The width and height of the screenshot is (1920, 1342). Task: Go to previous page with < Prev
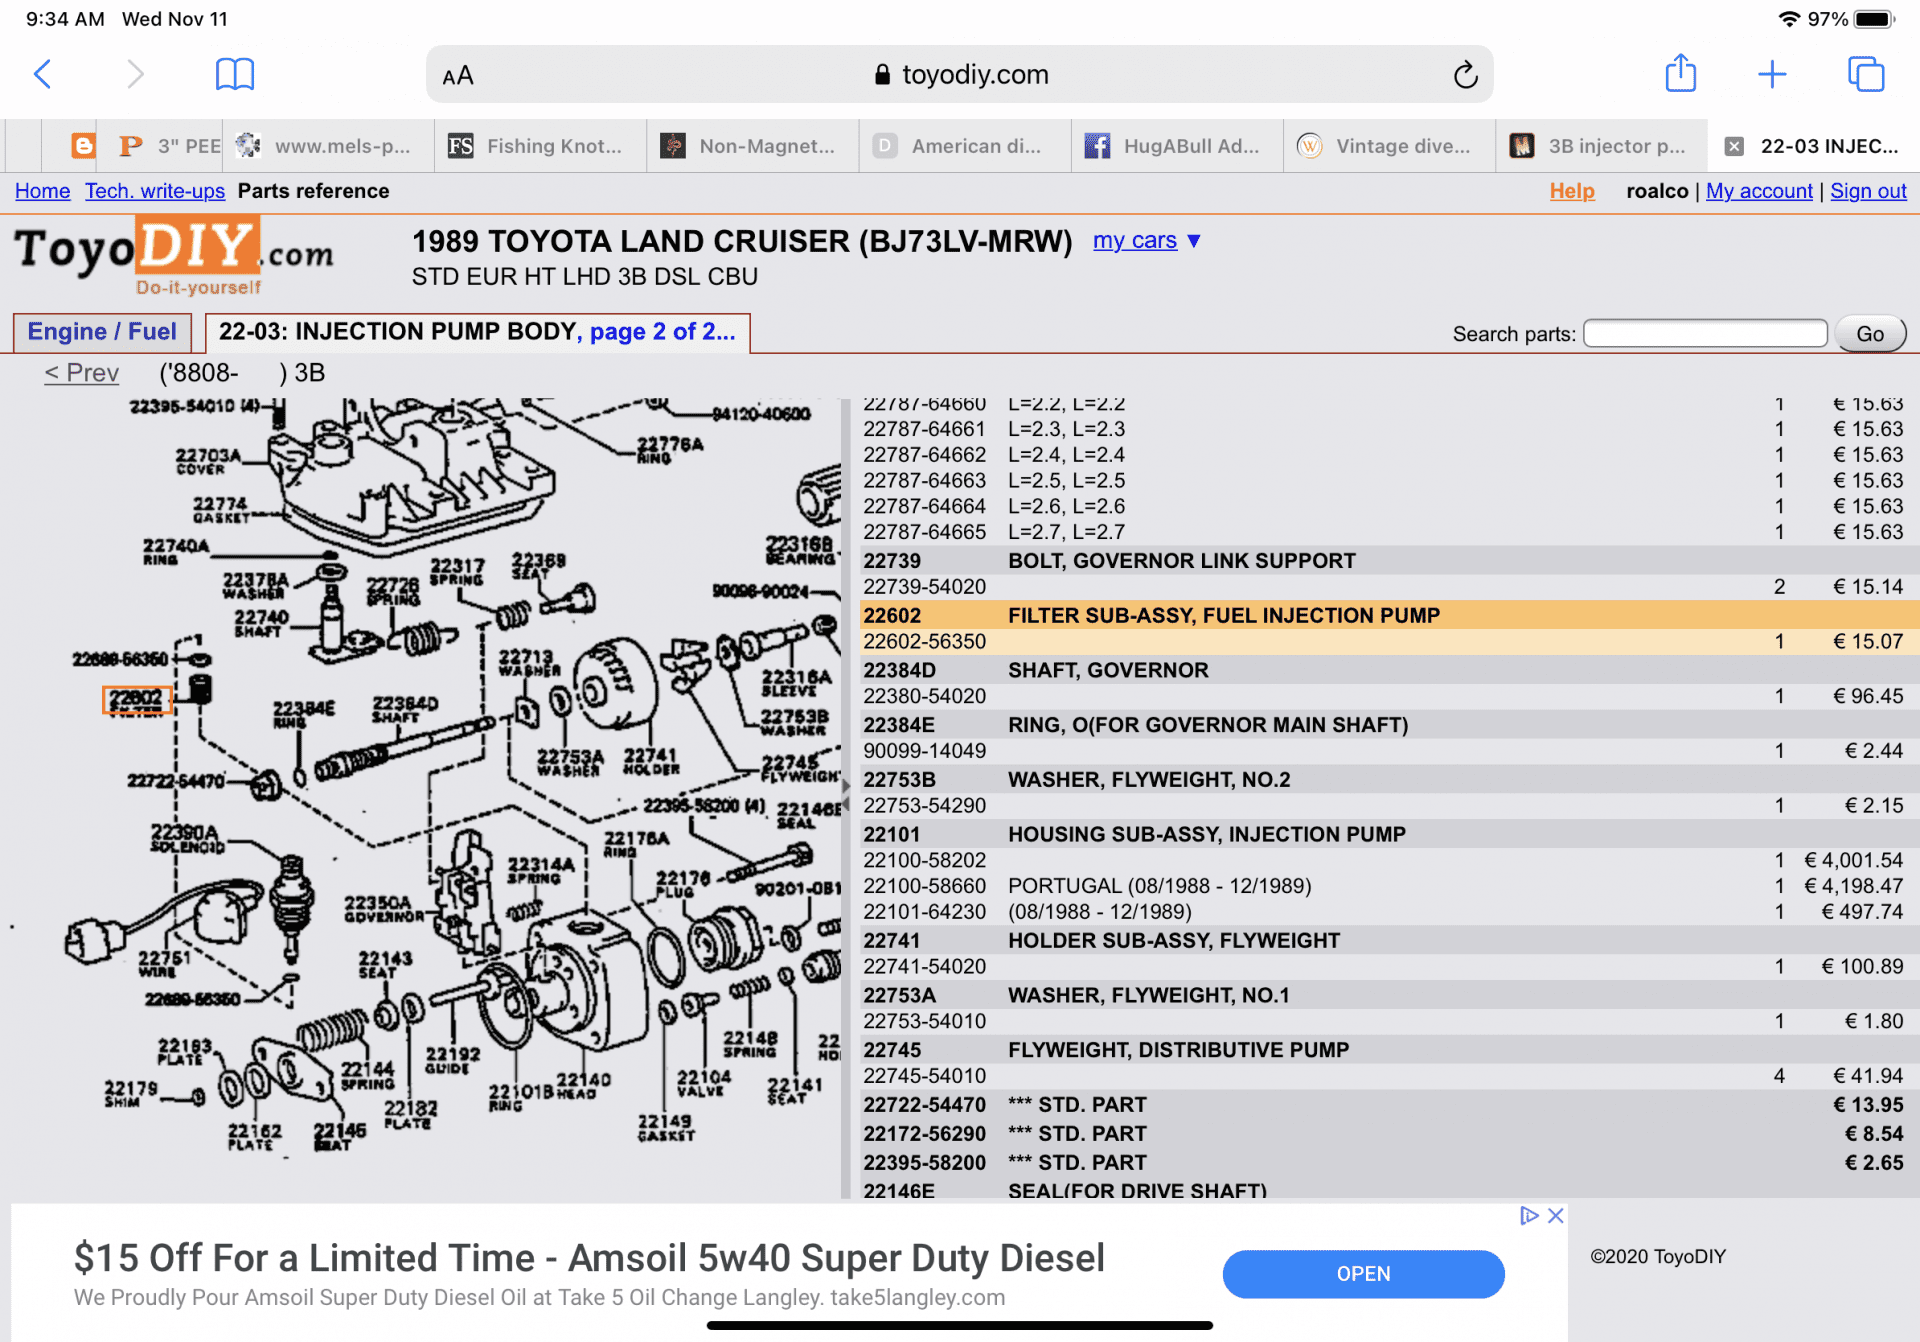click(81, 373)
